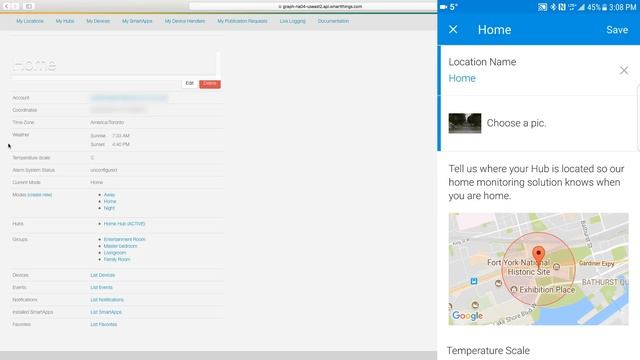The image size is (640, 360).
Task: Open the My SmartApps tab
Action: click(137, 21)
